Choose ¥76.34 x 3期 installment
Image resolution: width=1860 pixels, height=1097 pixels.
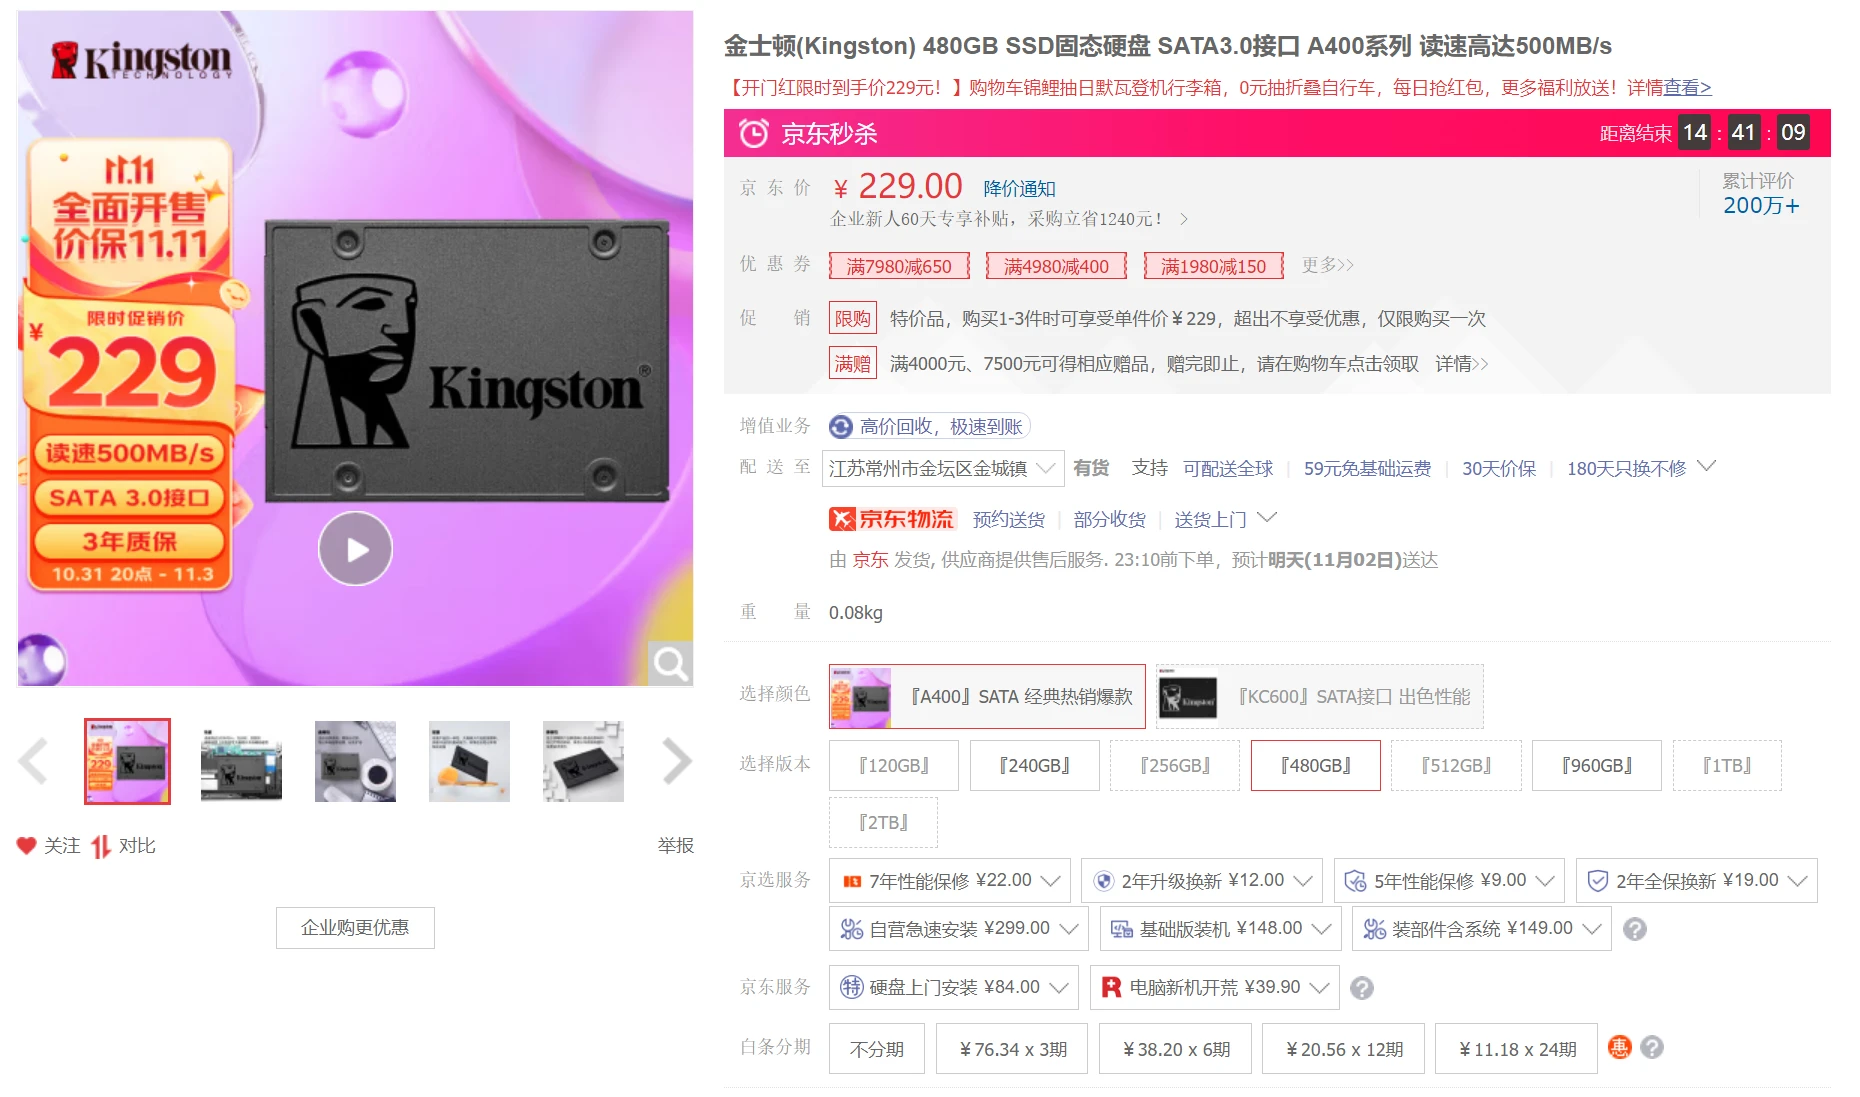(x=1012, y=1049)
